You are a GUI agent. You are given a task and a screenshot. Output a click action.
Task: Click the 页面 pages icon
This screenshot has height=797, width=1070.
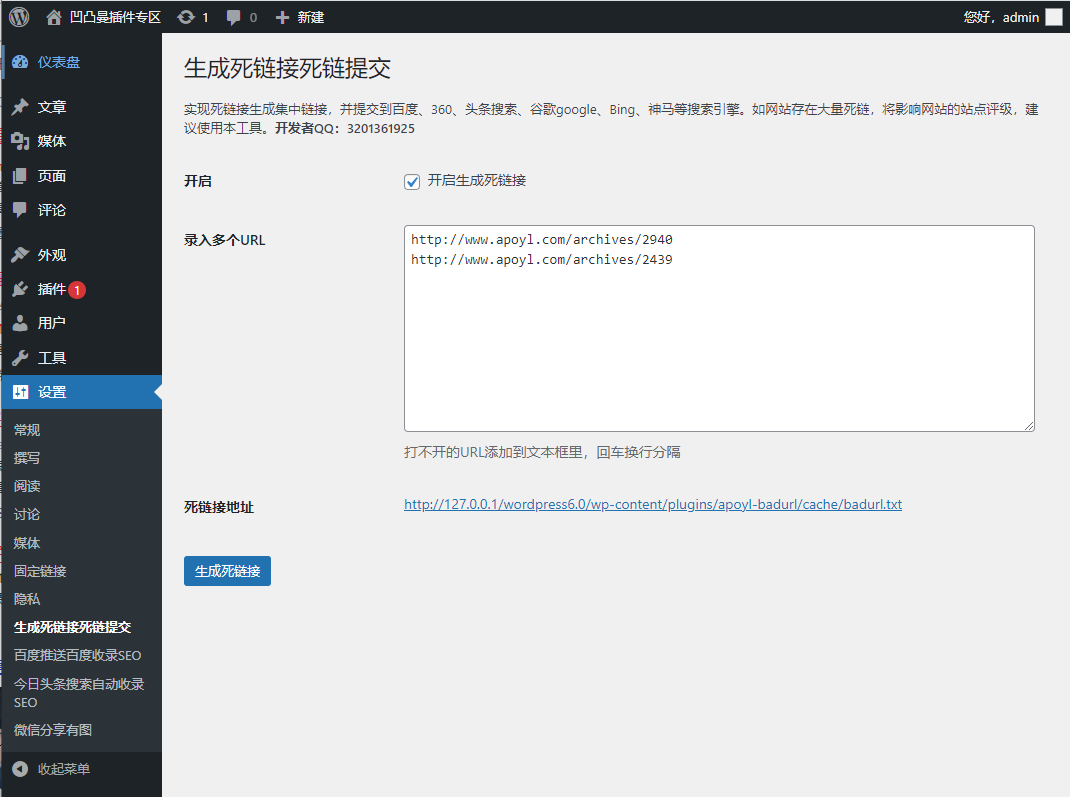click(x=20, y=176)
